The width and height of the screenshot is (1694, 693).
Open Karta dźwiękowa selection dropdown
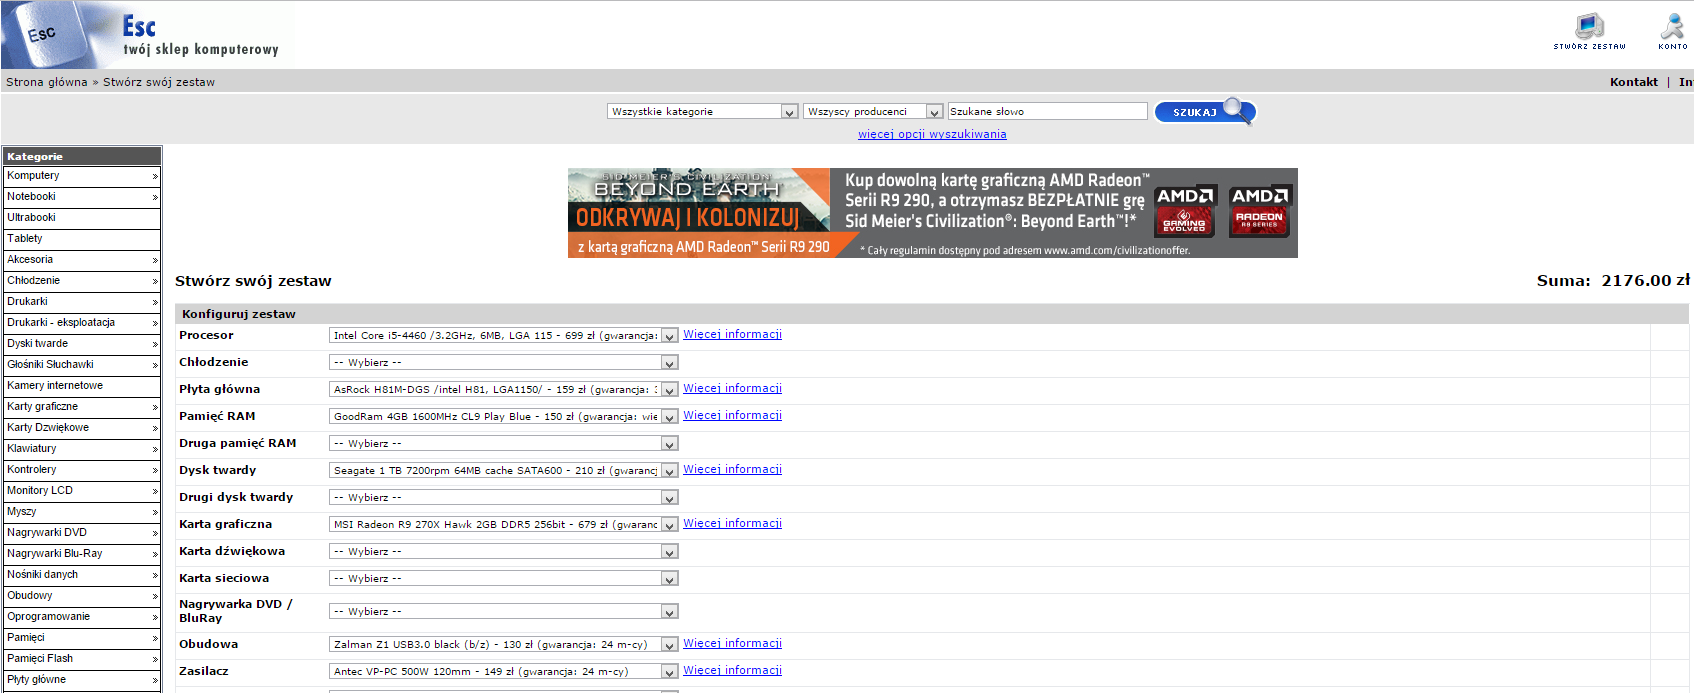504,551
